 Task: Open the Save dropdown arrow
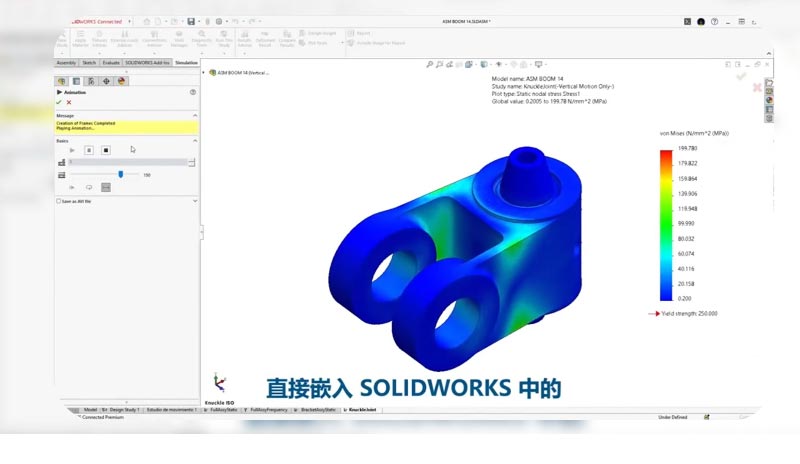198,21
